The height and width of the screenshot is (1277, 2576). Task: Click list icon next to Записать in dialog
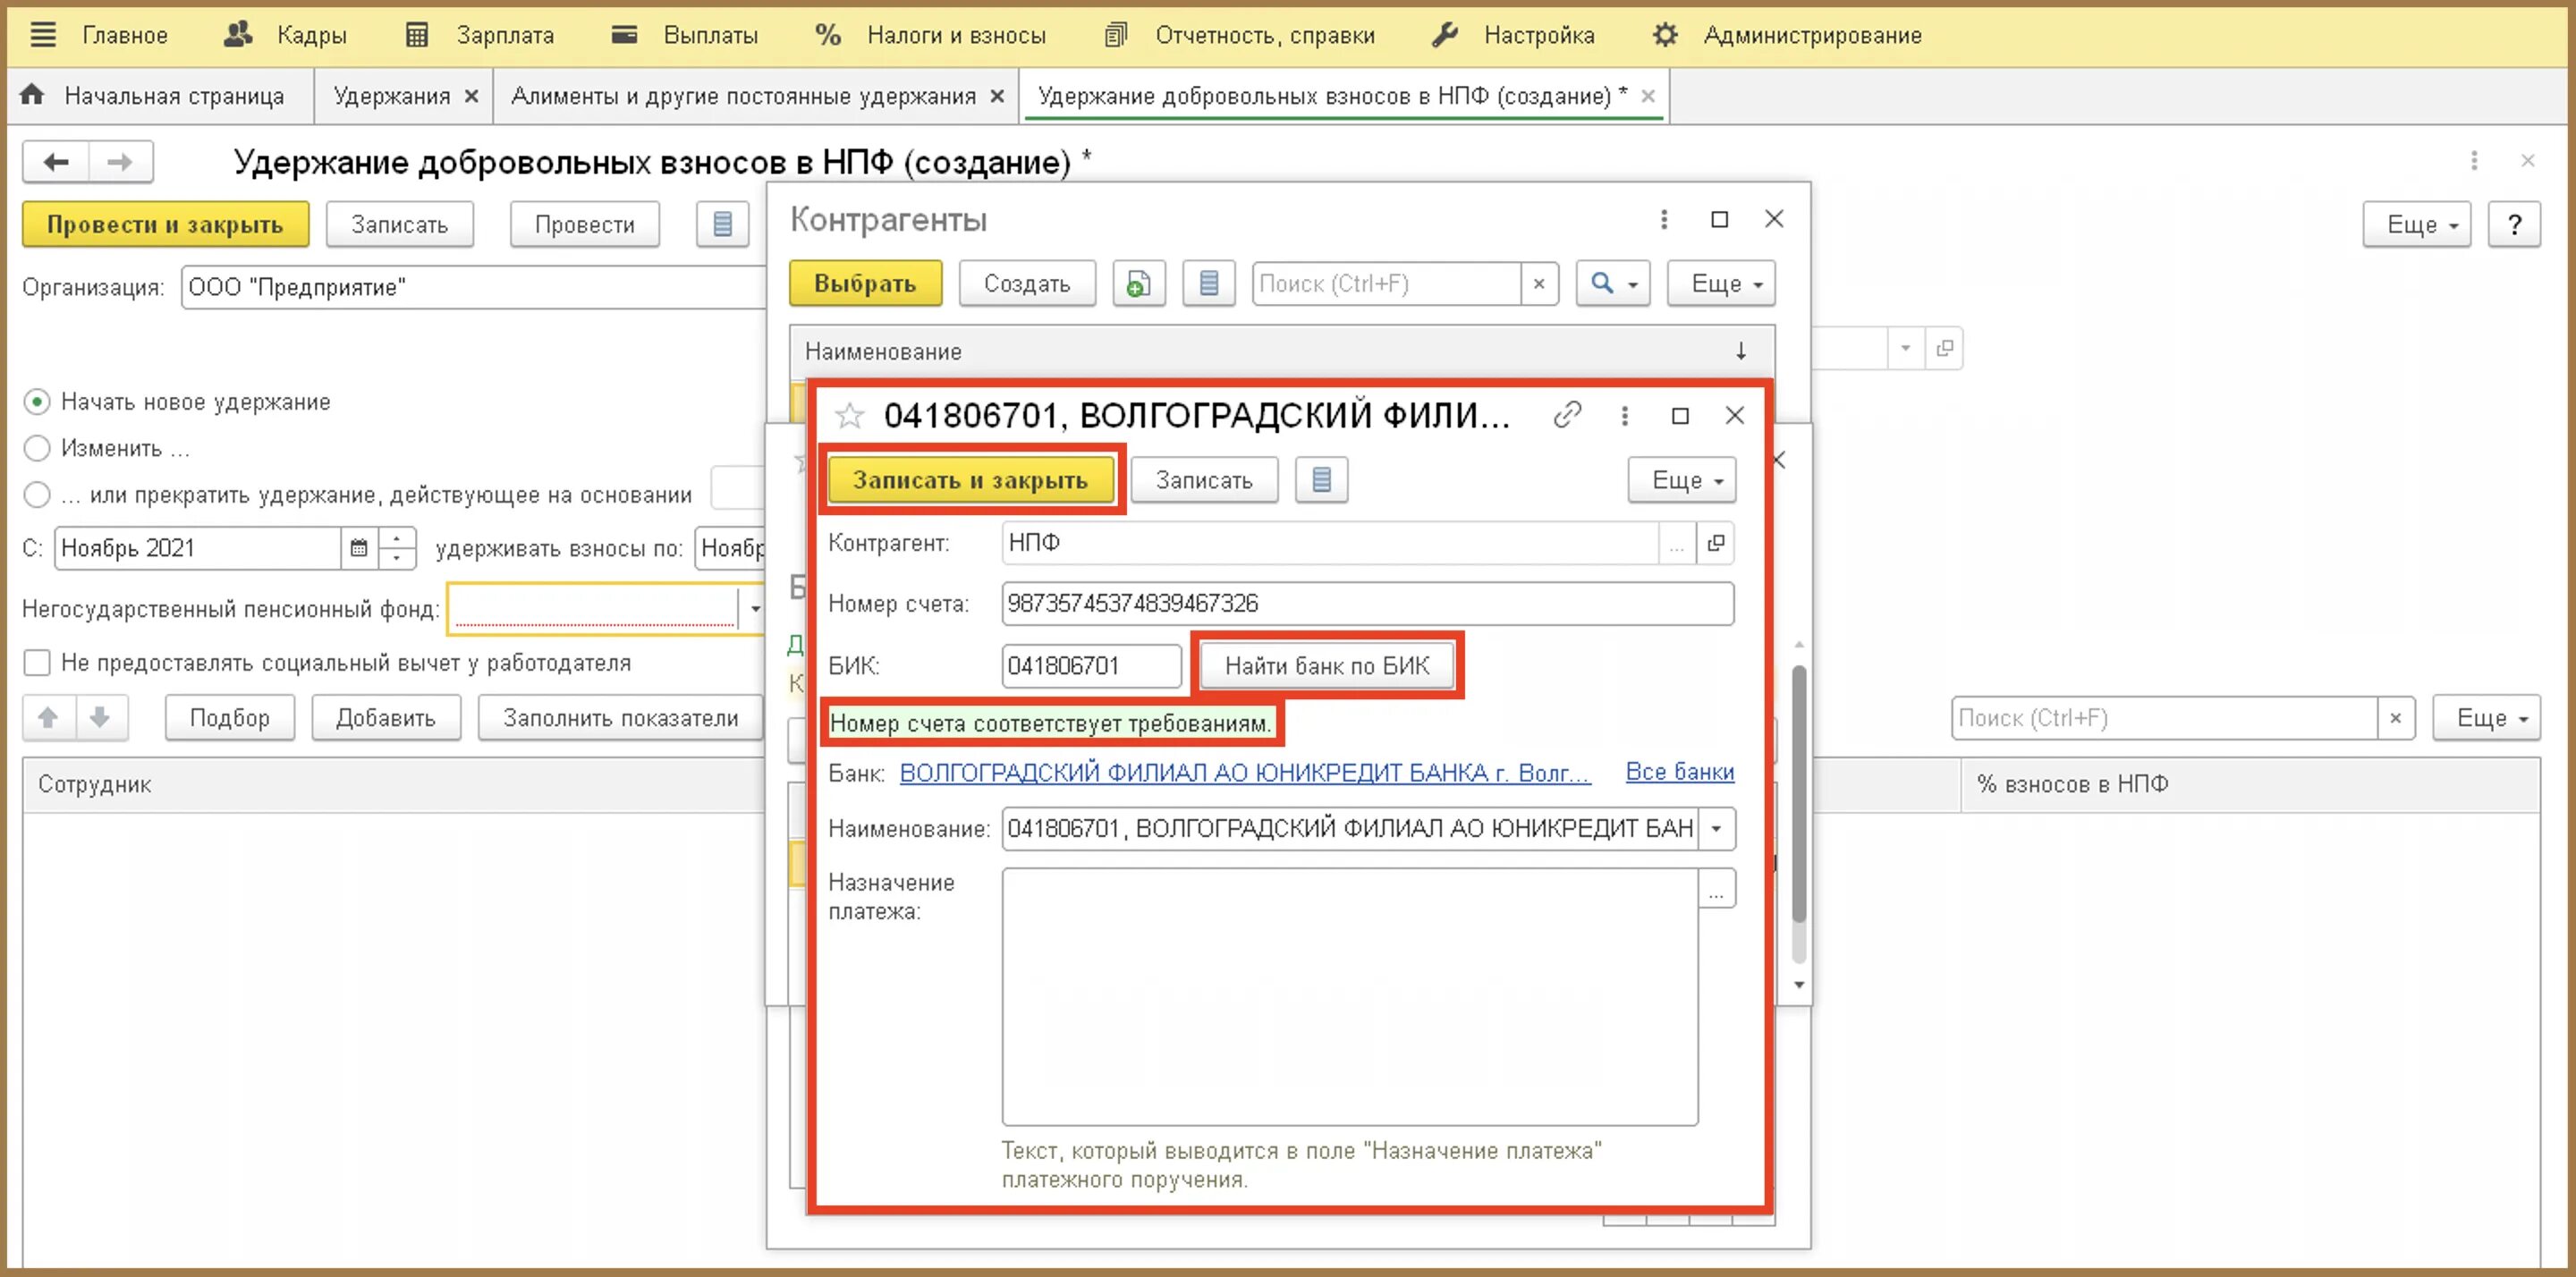(1321, 481)
